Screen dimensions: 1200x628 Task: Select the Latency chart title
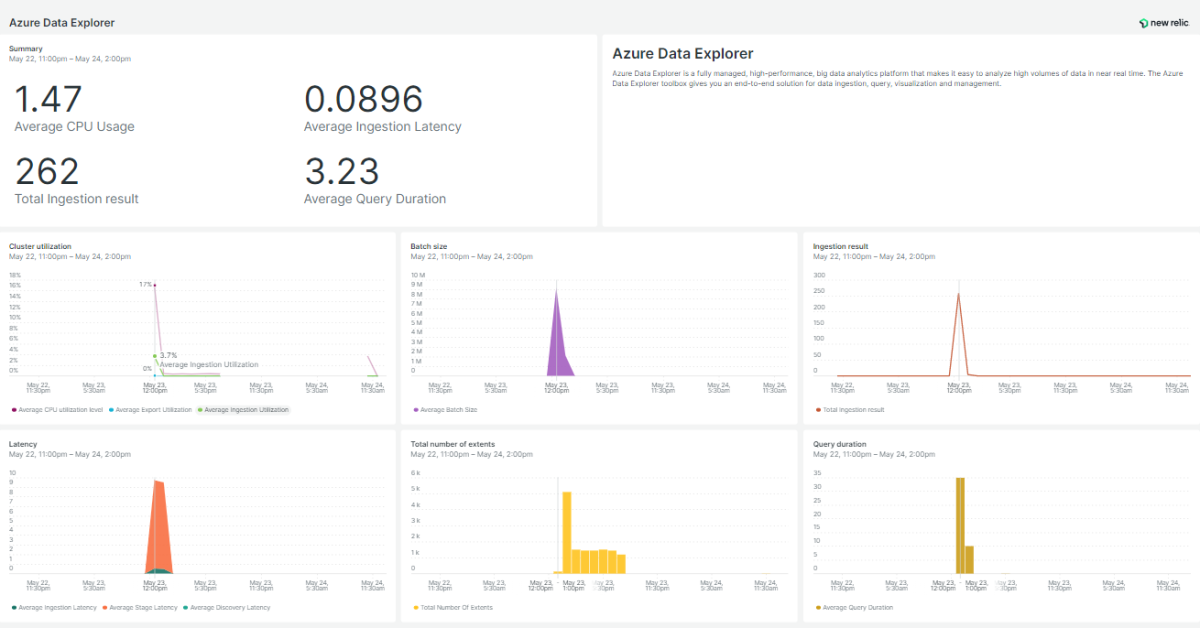tap(23, 443)
